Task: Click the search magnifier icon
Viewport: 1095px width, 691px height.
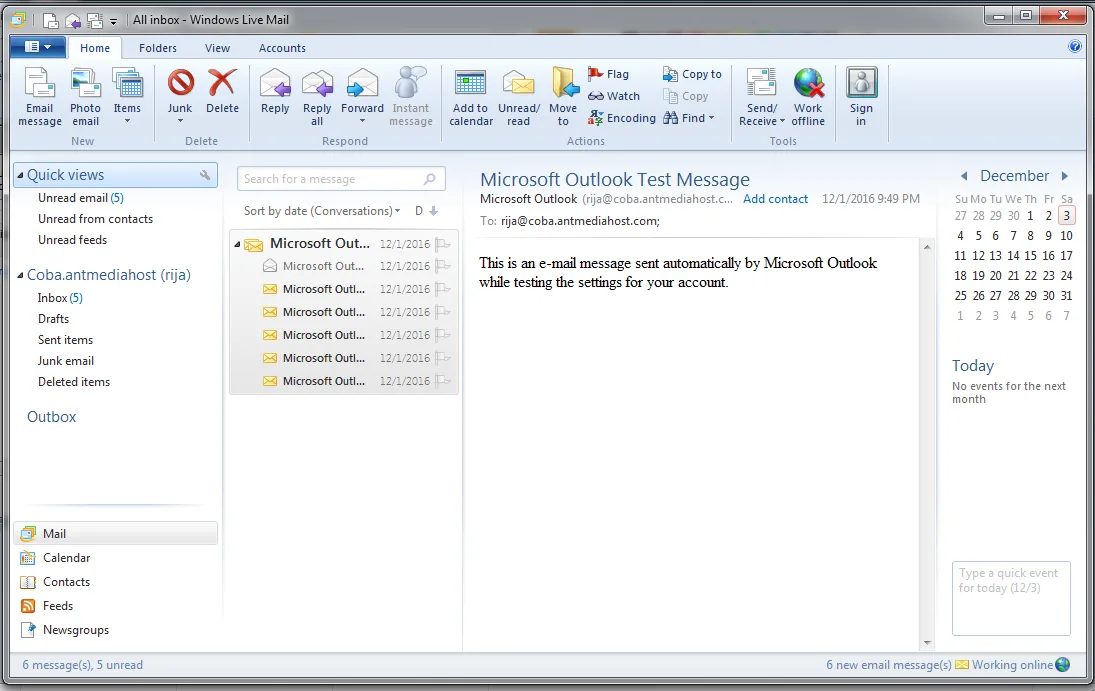Action: click(430, 179)
